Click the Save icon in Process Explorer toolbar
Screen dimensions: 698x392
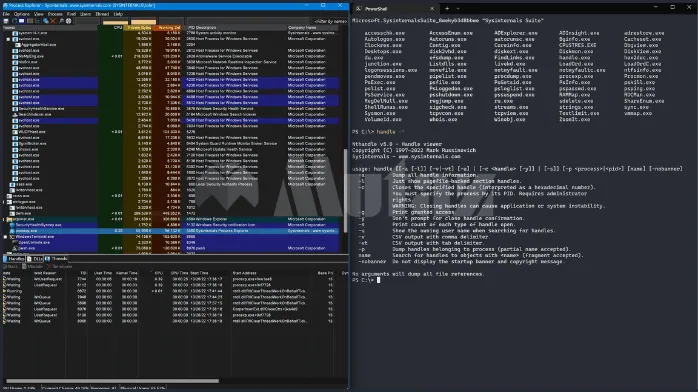coord(6,21)
